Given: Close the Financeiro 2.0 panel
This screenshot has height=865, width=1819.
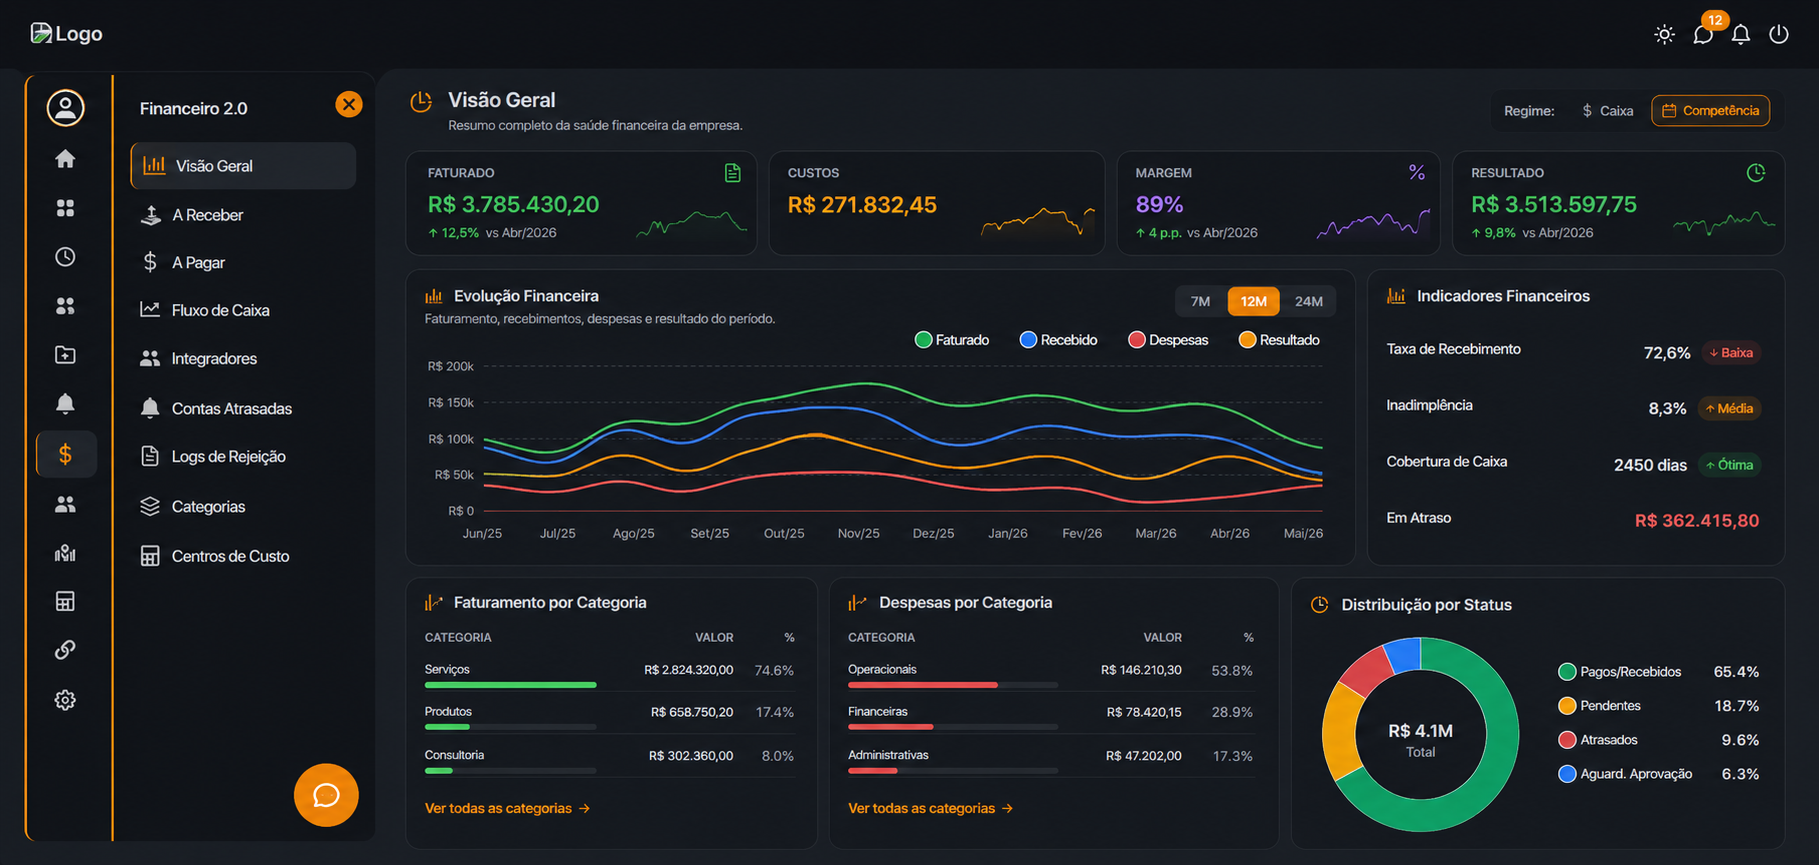Looking at the screenshot, I should click(x=348, y=104).
